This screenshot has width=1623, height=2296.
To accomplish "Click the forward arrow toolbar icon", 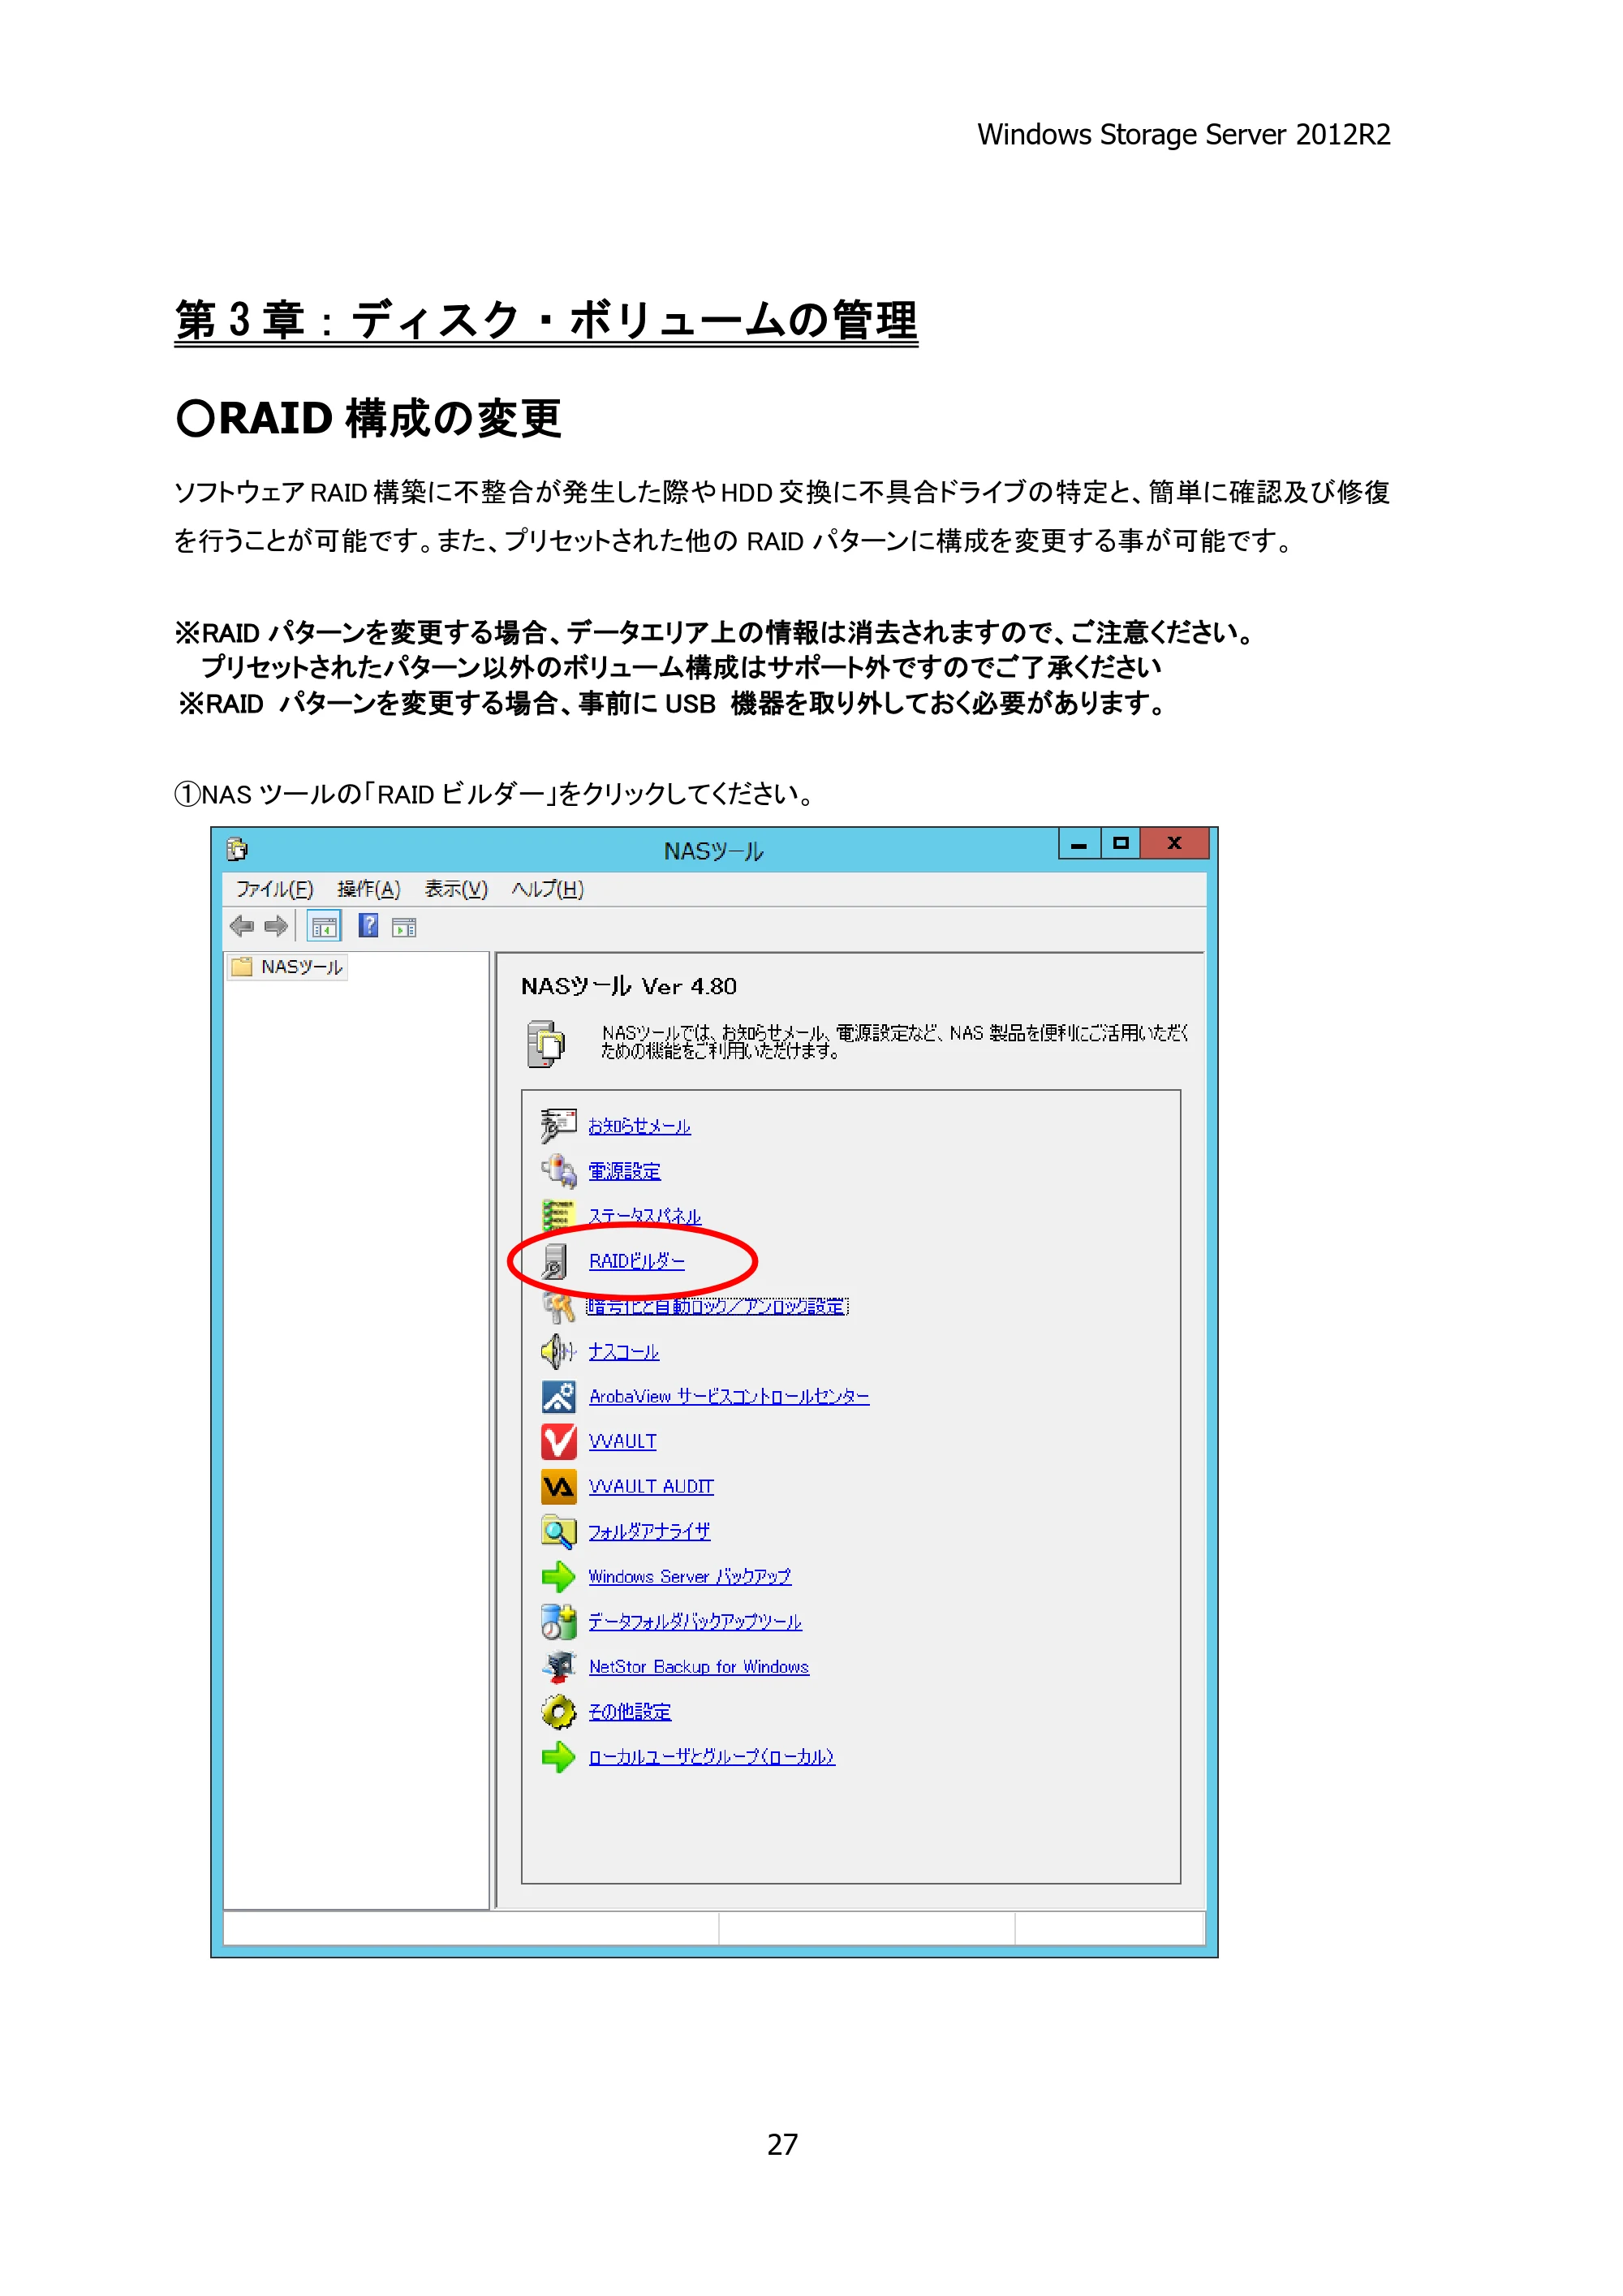I will 276,926.
